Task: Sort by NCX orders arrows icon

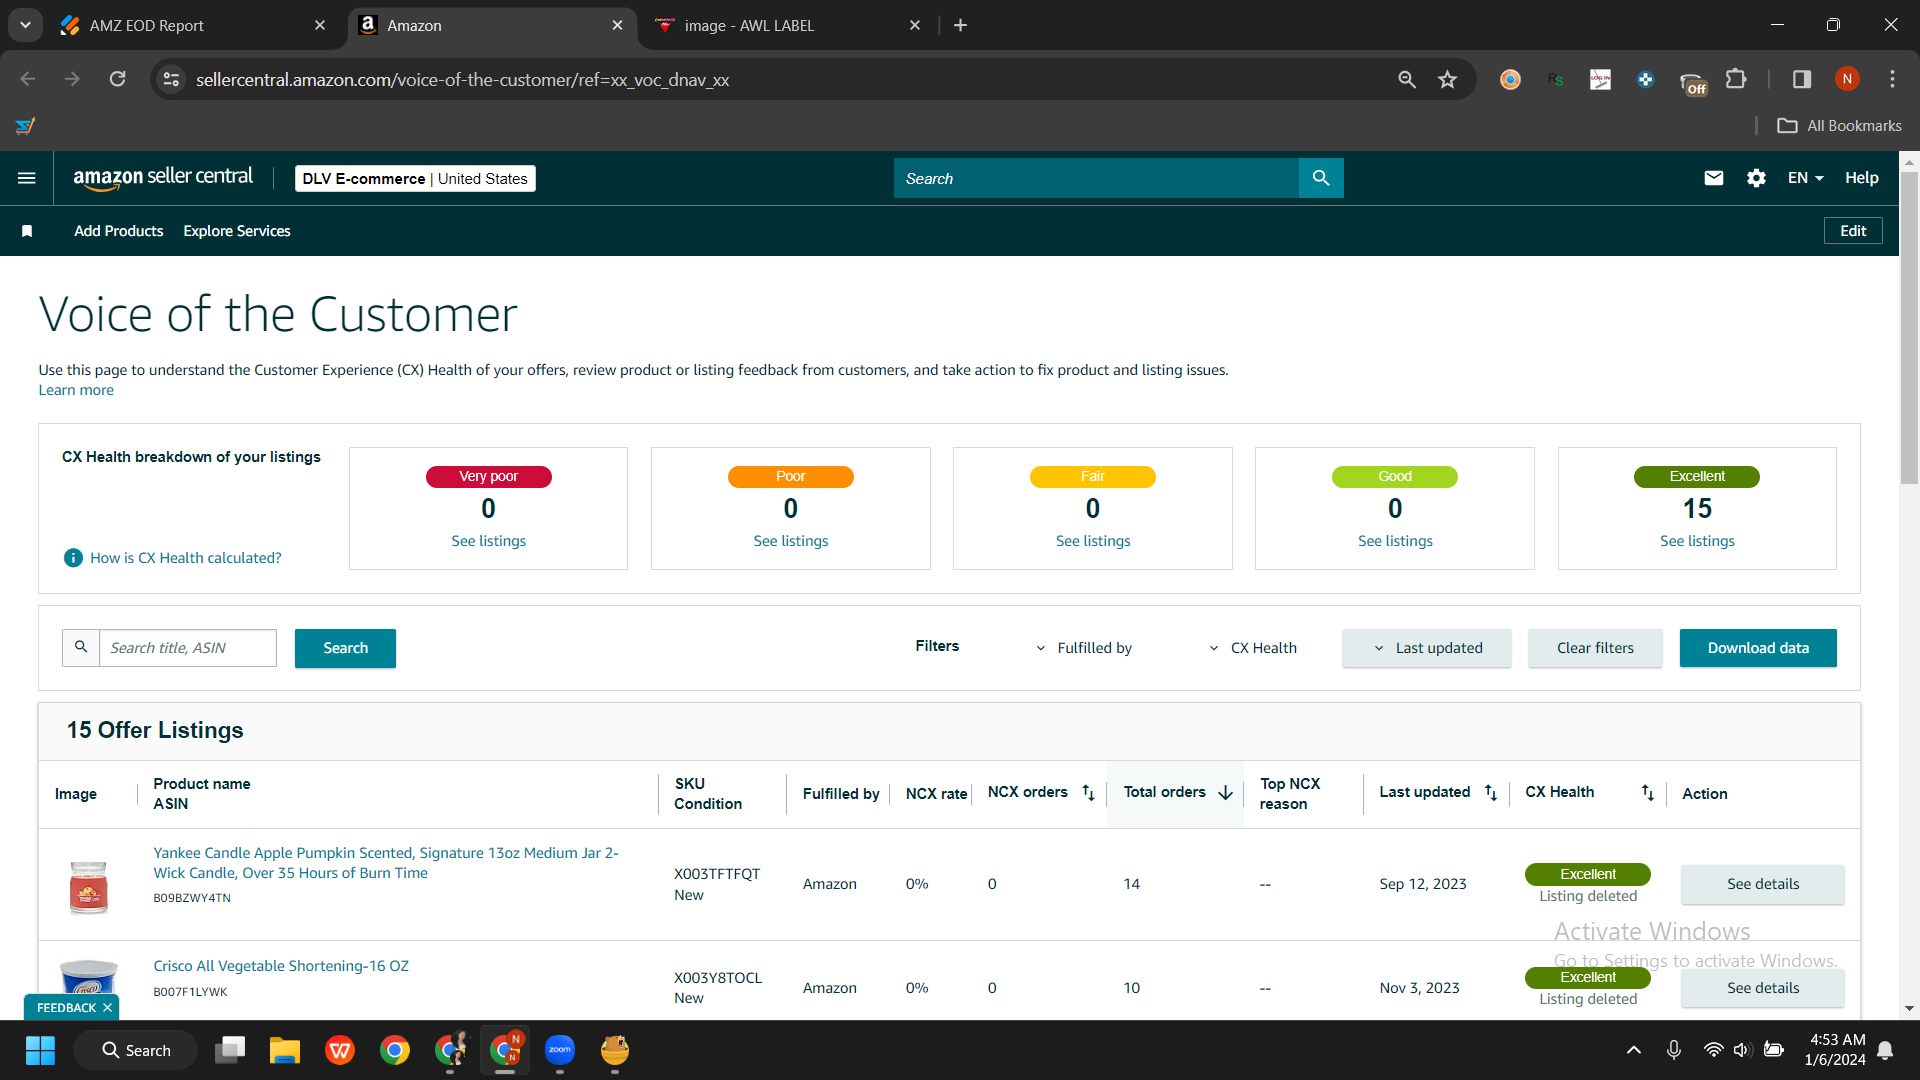Action: point(1088,793)
